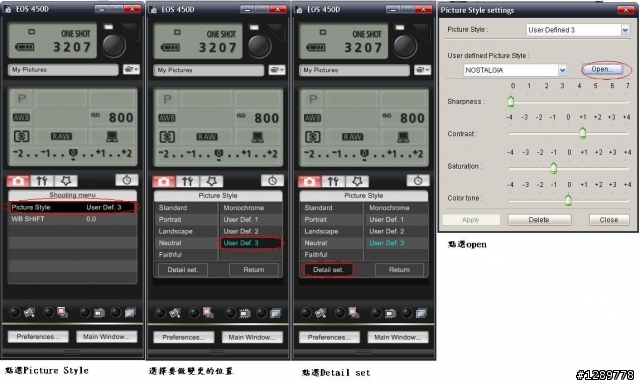Click exposure compensation scale in Shooting menu window

click(72, 154)
